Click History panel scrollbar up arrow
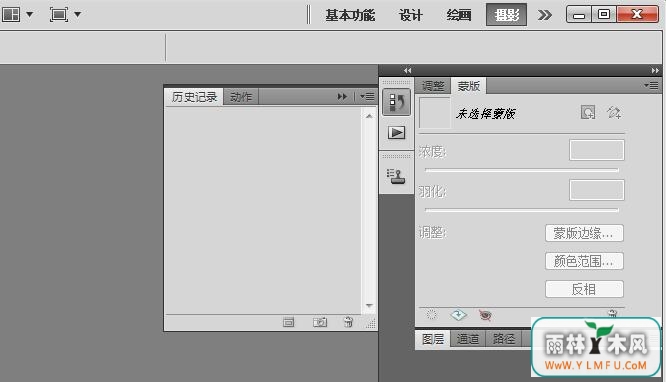This screenshot has height=382, width=666. (x=369, y=116)
